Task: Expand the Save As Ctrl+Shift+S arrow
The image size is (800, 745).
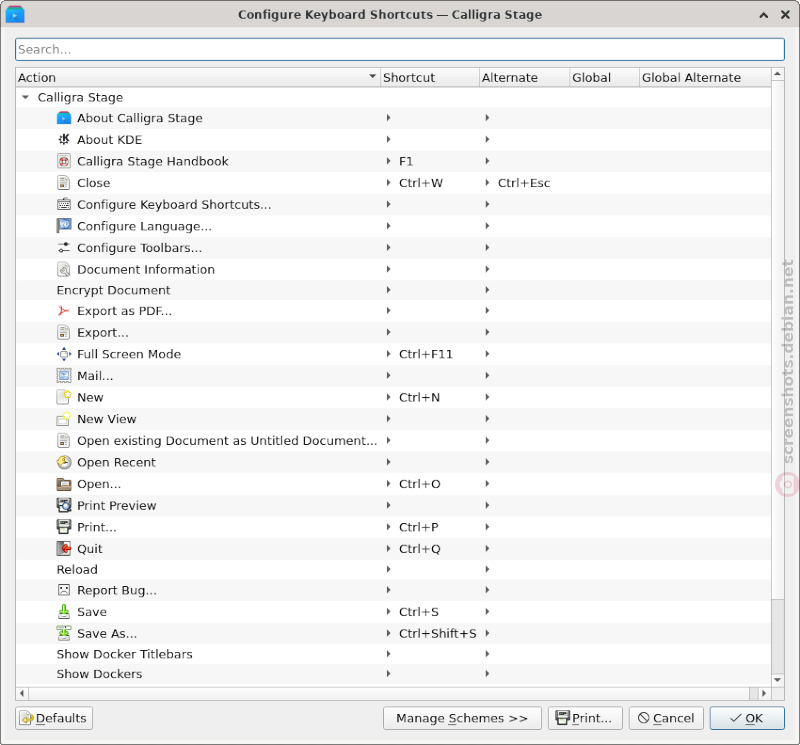Action: pyautogui.click(x=389, y=633)
